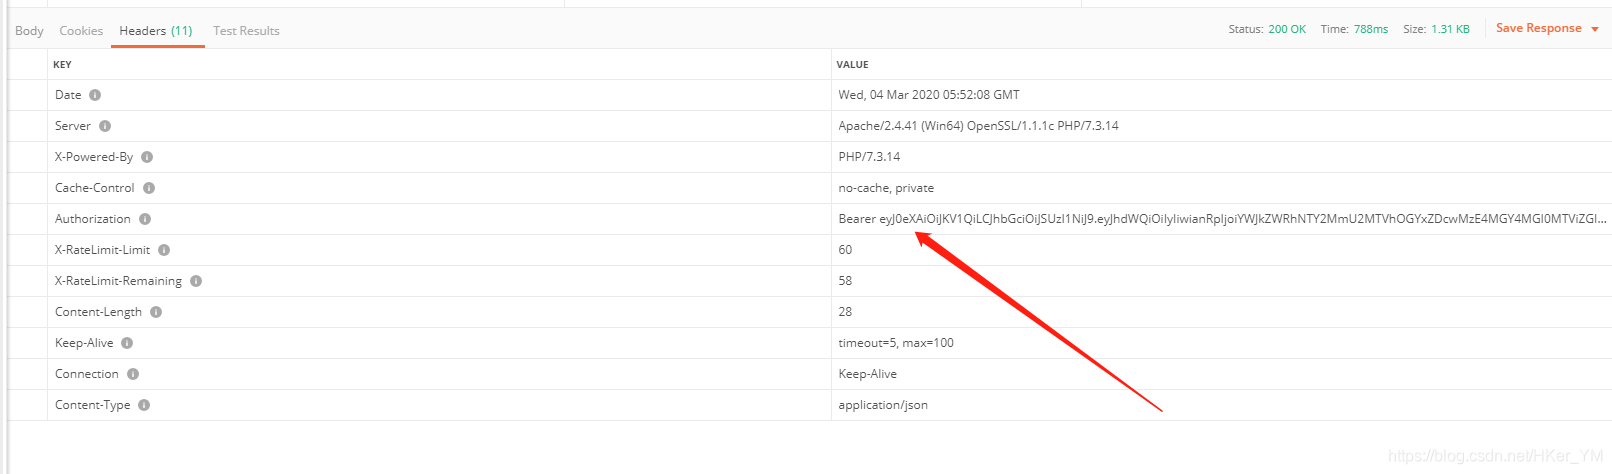Click the Cache-Control key name
This screenshot has height=474, width=1612.
coord(94,188)
